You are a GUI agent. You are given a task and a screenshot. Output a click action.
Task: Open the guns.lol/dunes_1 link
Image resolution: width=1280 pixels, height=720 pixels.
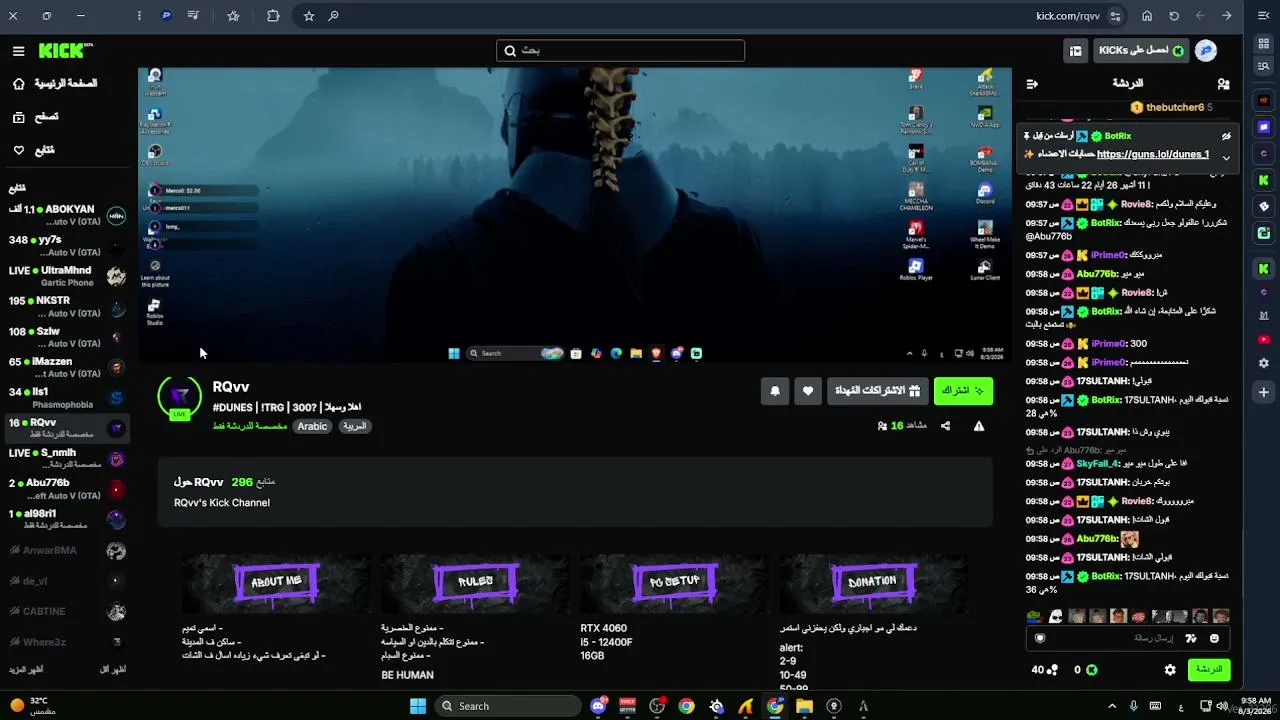tap(1153, 155)
